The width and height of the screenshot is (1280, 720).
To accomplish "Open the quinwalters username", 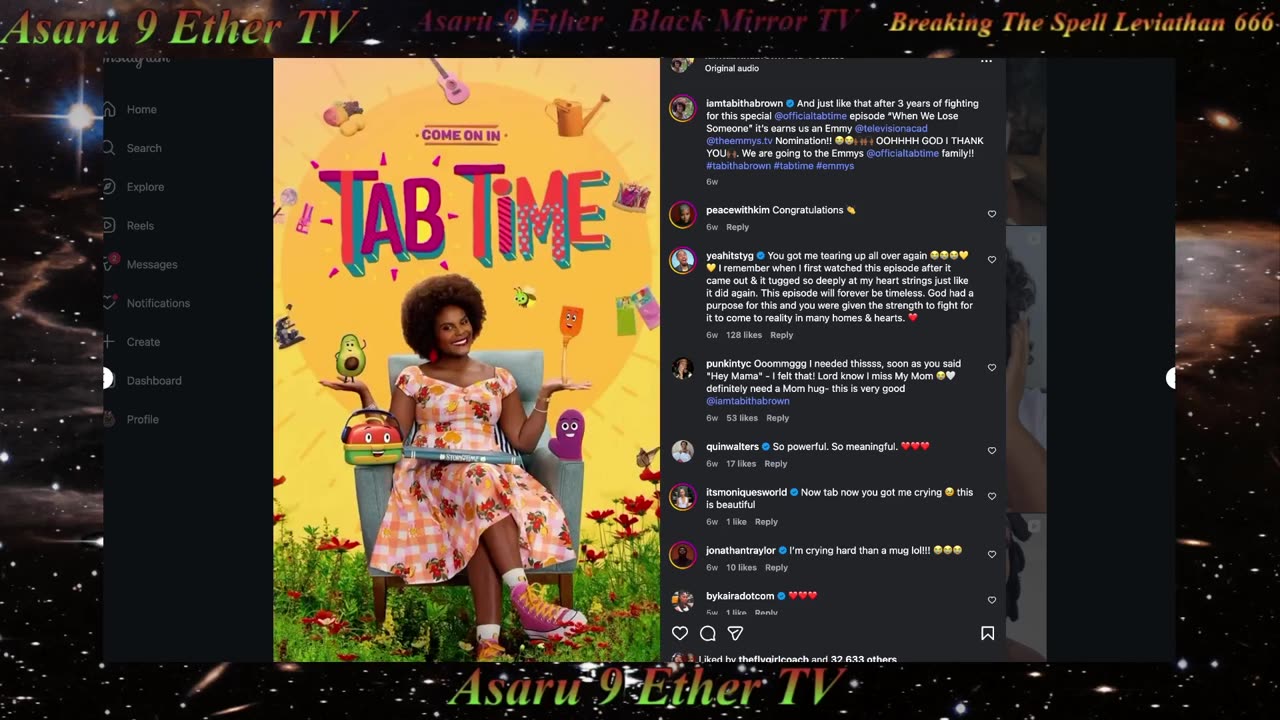I will pos(732,447).
